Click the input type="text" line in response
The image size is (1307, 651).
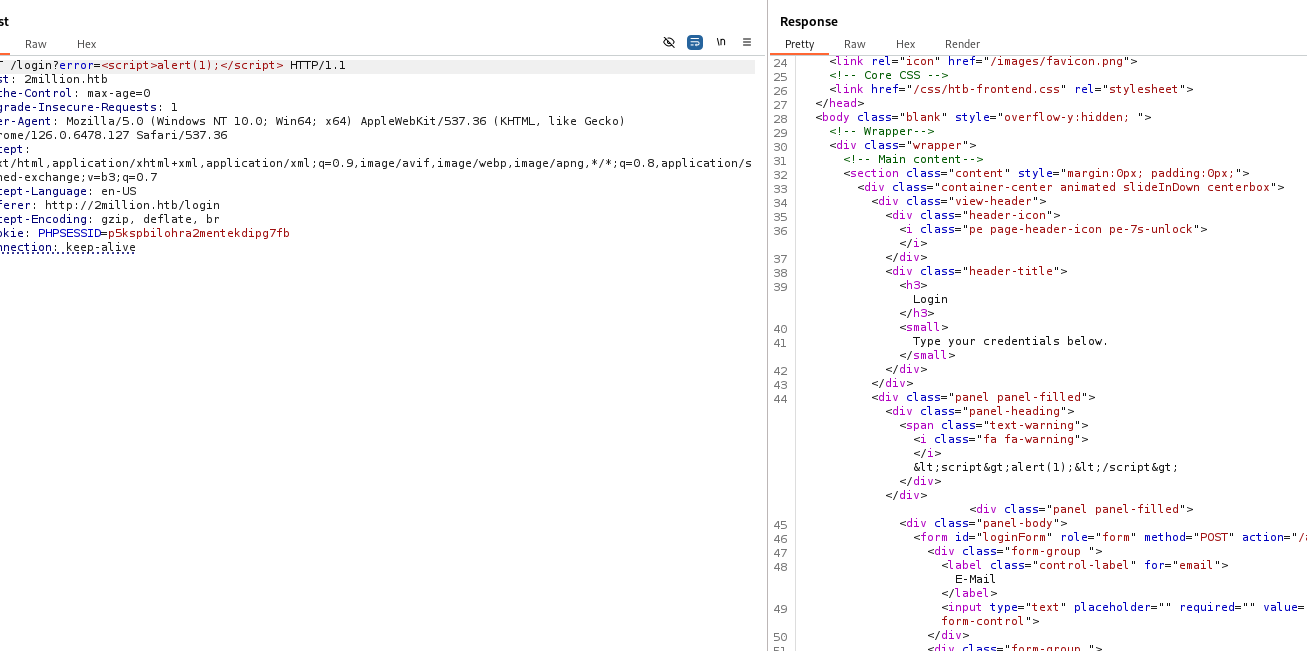coord(1124,607)
